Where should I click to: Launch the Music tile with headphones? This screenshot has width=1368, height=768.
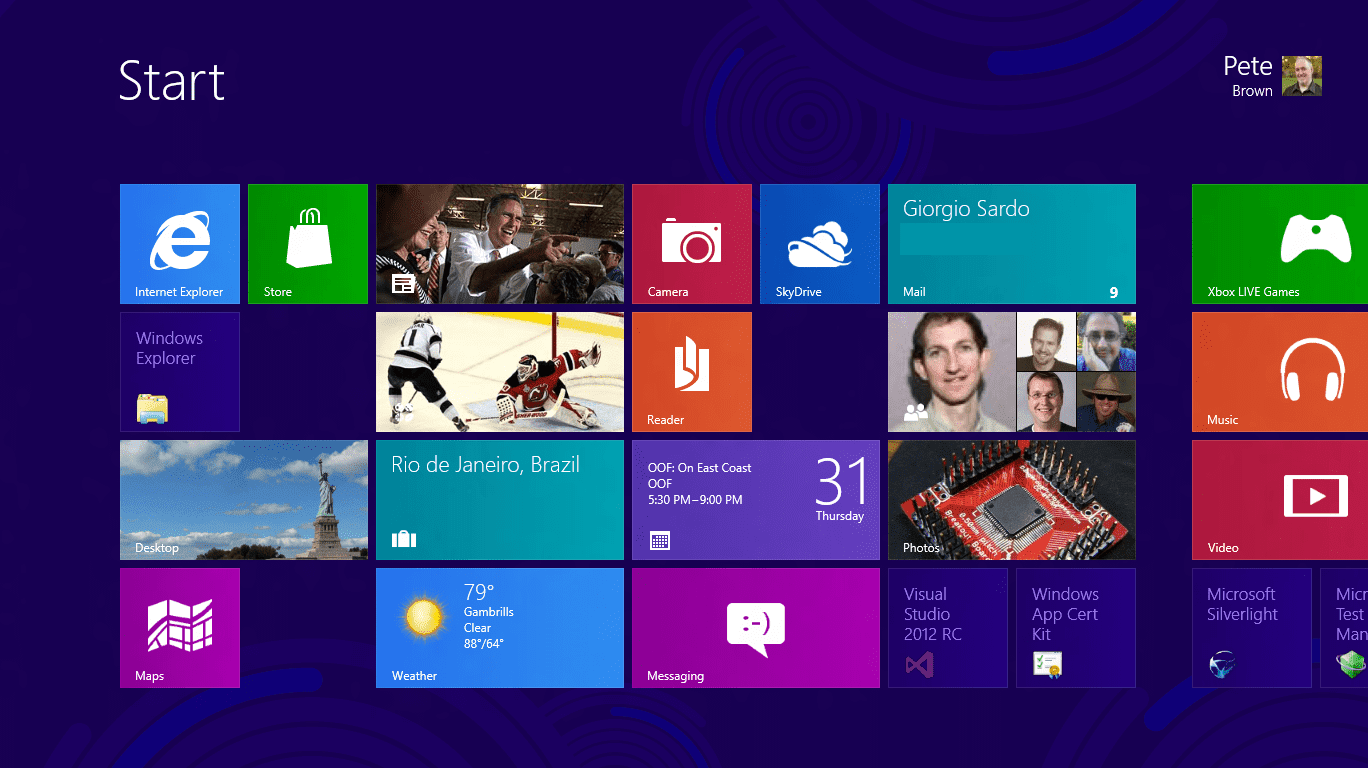1280,372
